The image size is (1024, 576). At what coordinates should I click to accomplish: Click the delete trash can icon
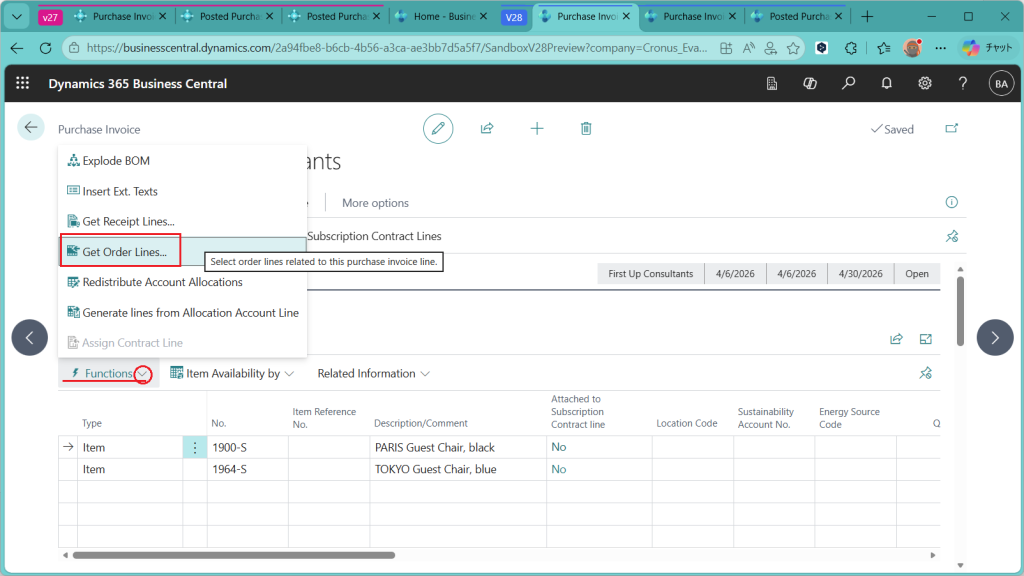(586, 128)
